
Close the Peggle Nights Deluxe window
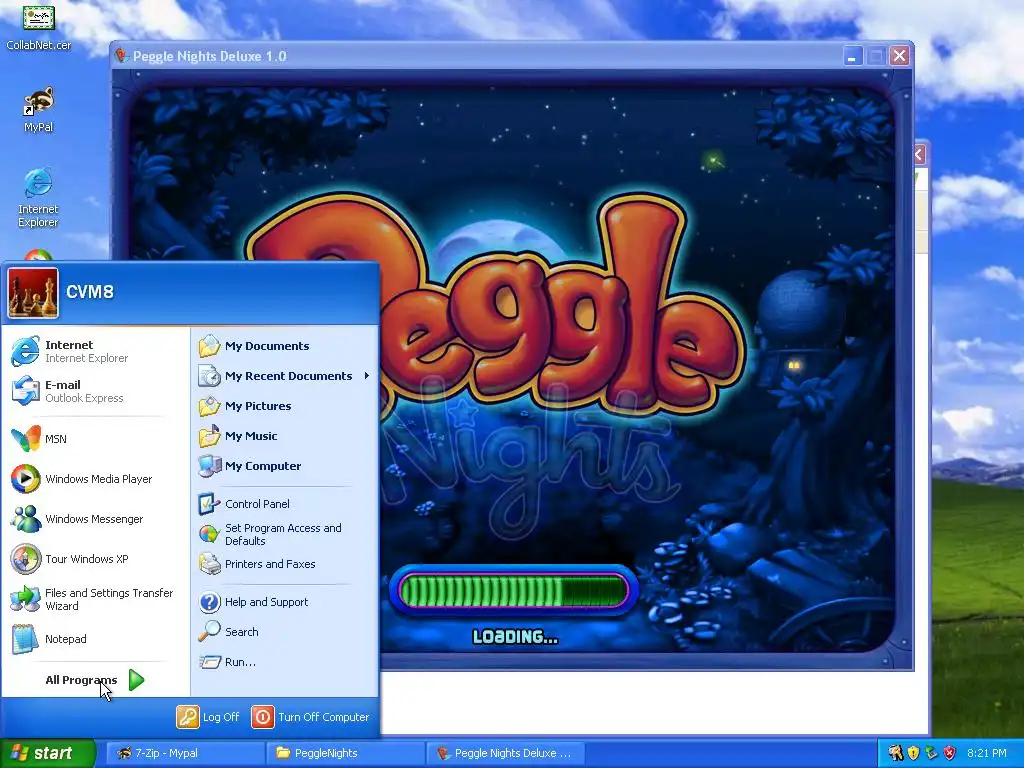click(899, 56)
